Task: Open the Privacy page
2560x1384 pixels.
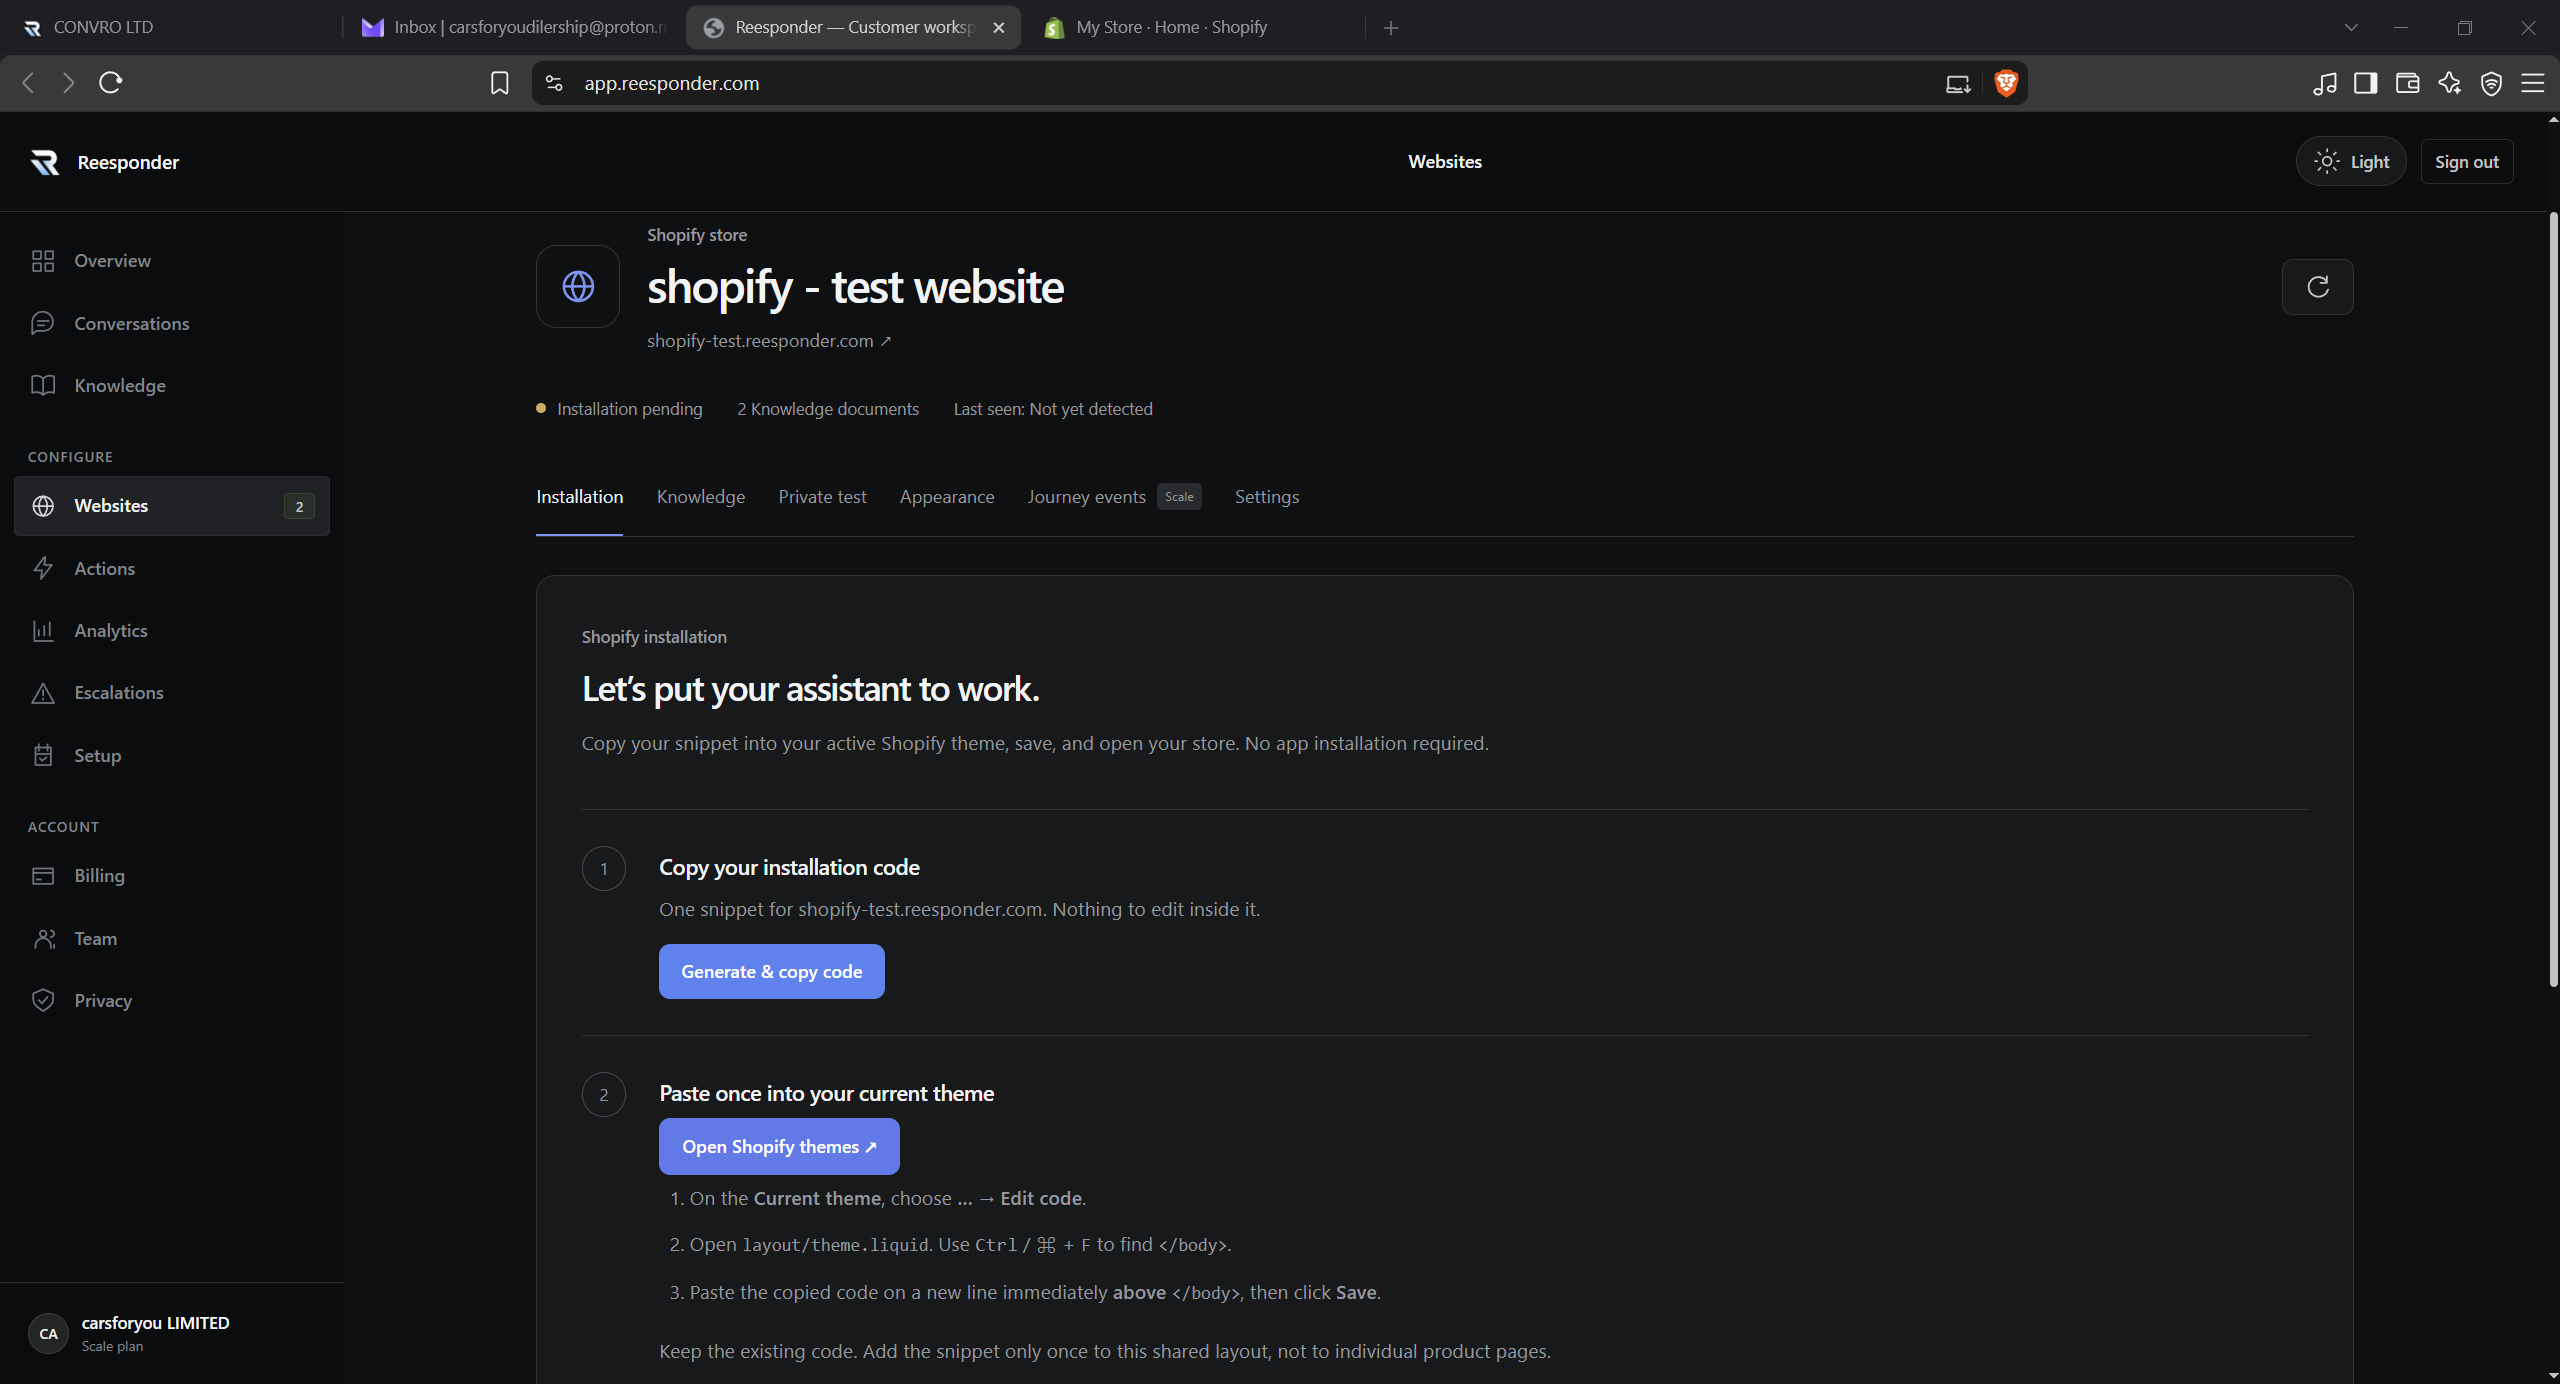Action: pos(172,1000)
